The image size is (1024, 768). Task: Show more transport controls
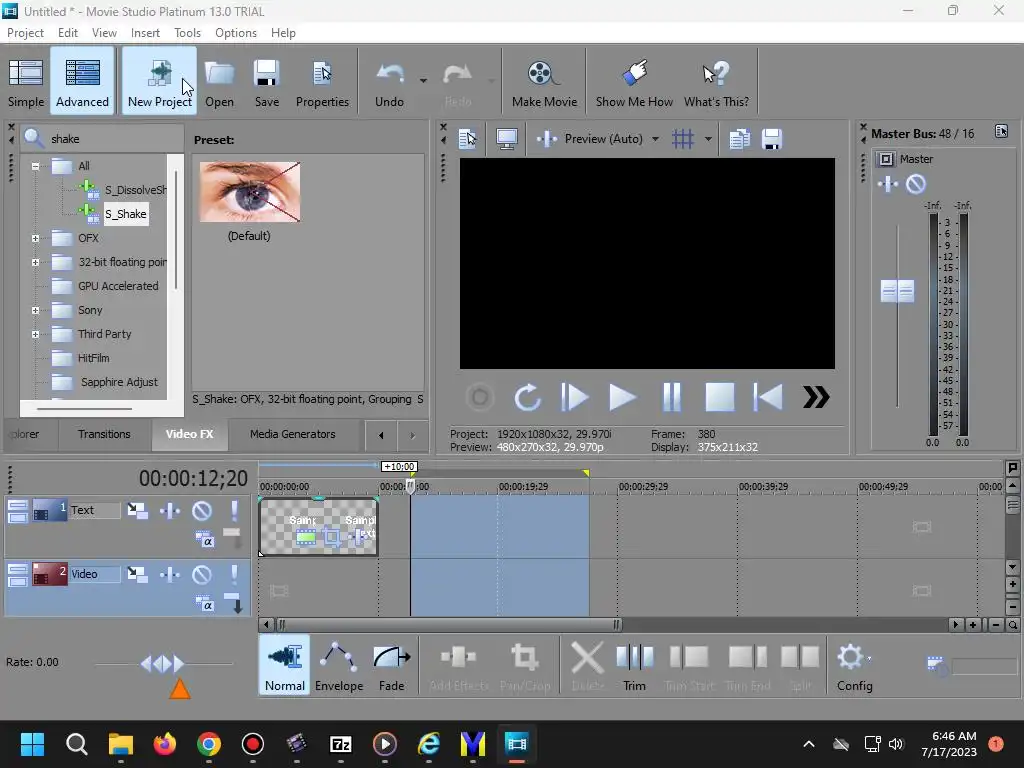click(816, 397)
